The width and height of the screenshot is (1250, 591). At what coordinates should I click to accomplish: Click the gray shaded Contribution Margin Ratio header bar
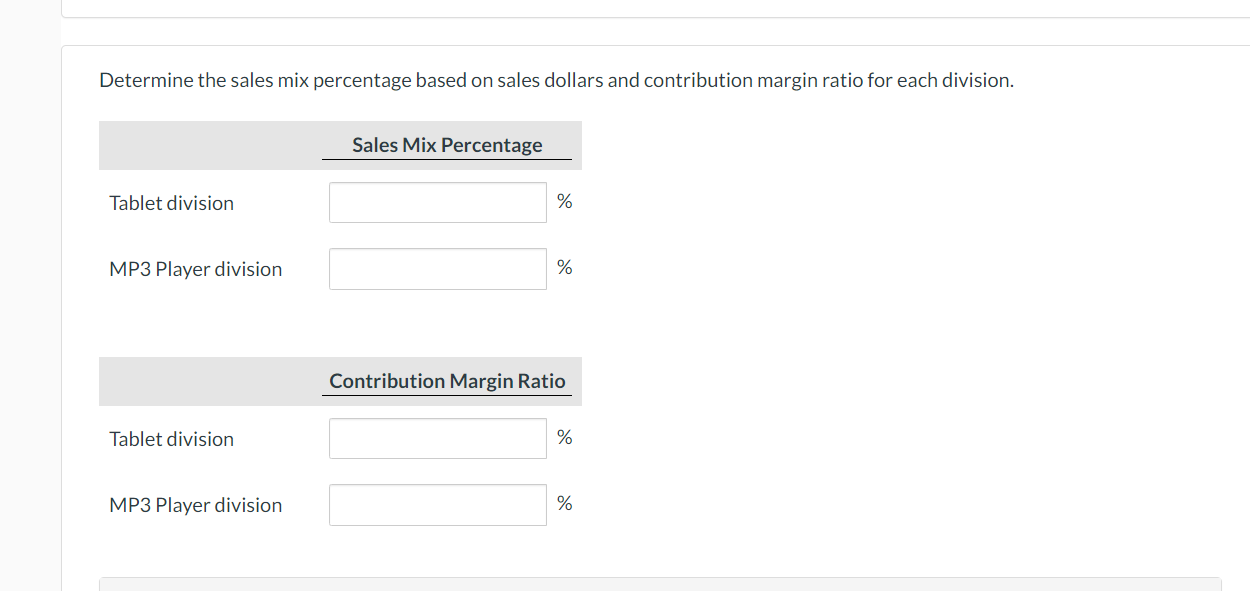[x=200, y=380]
